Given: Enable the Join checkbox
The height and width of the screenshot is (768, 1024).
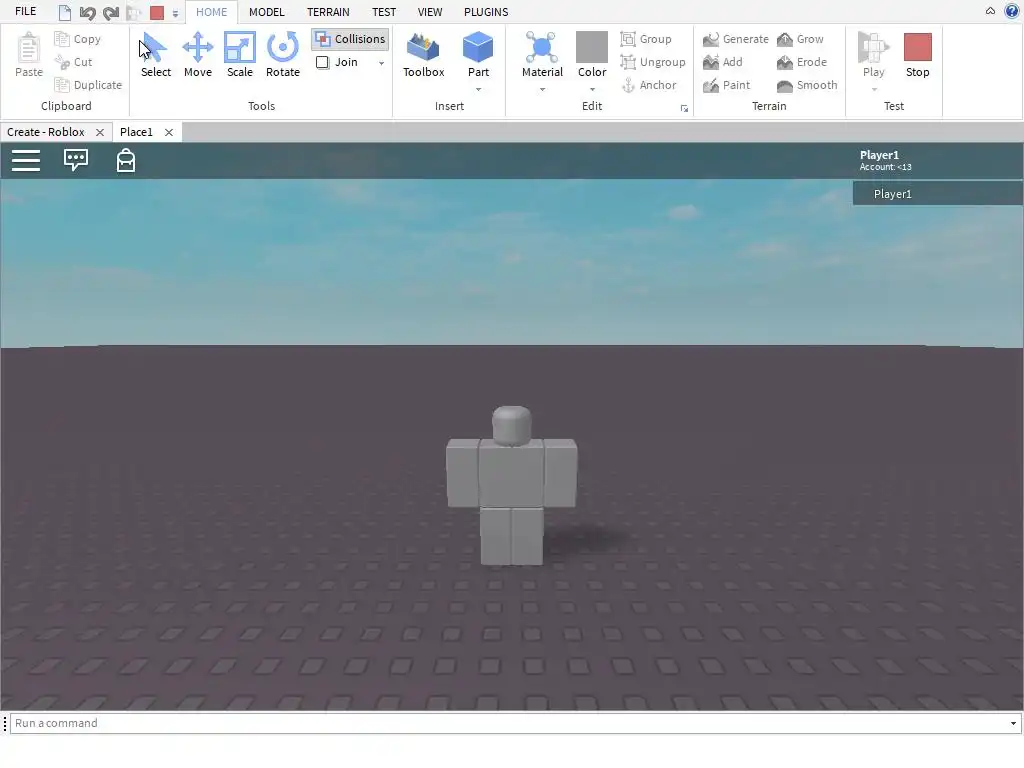Looking at the screenshot, I should [x=323, y=62].
